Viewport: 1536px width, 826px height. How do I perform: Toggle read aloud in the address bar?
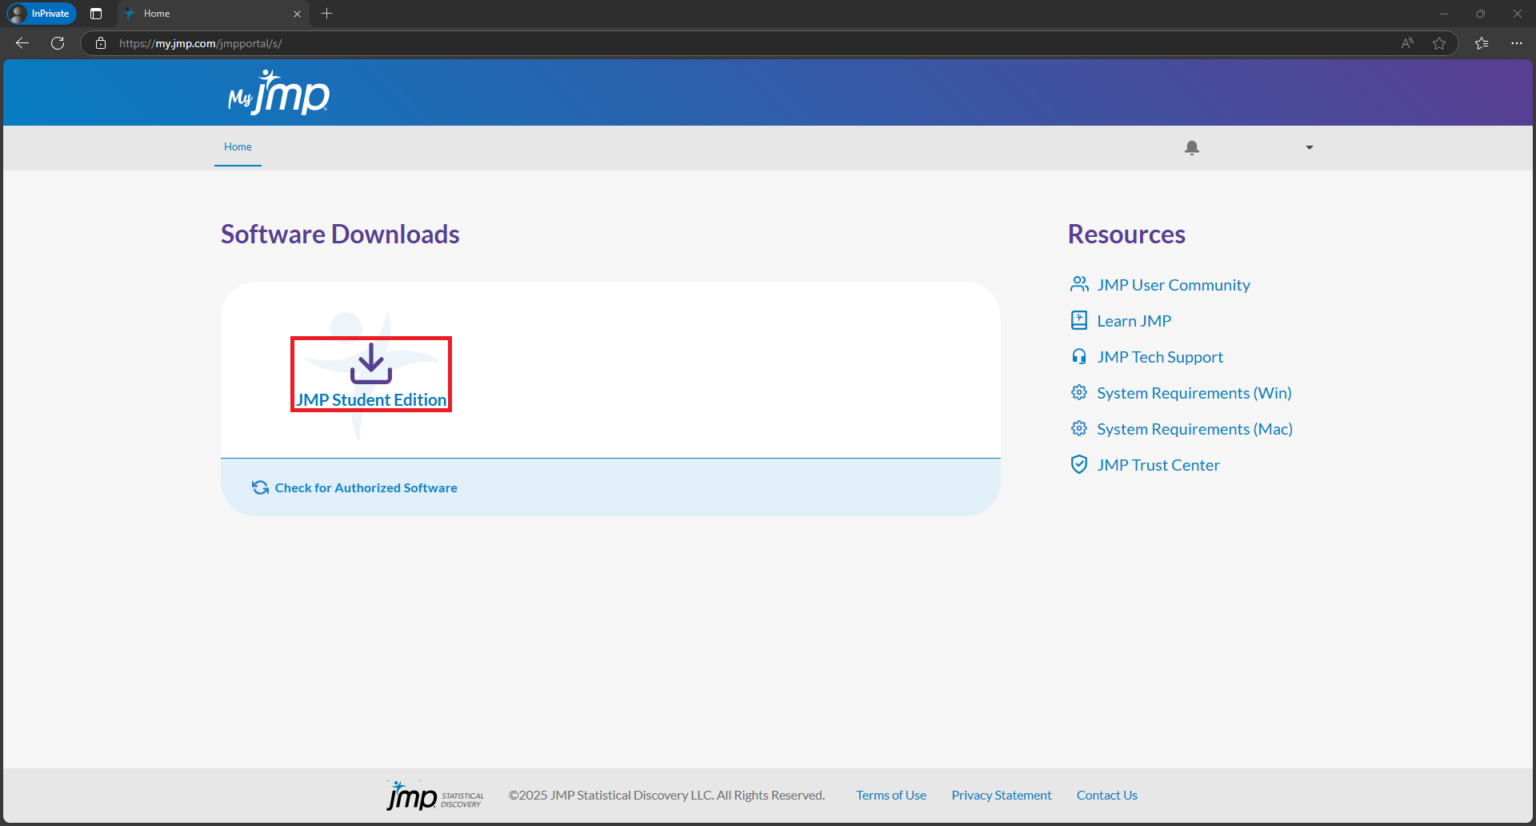1406,43
